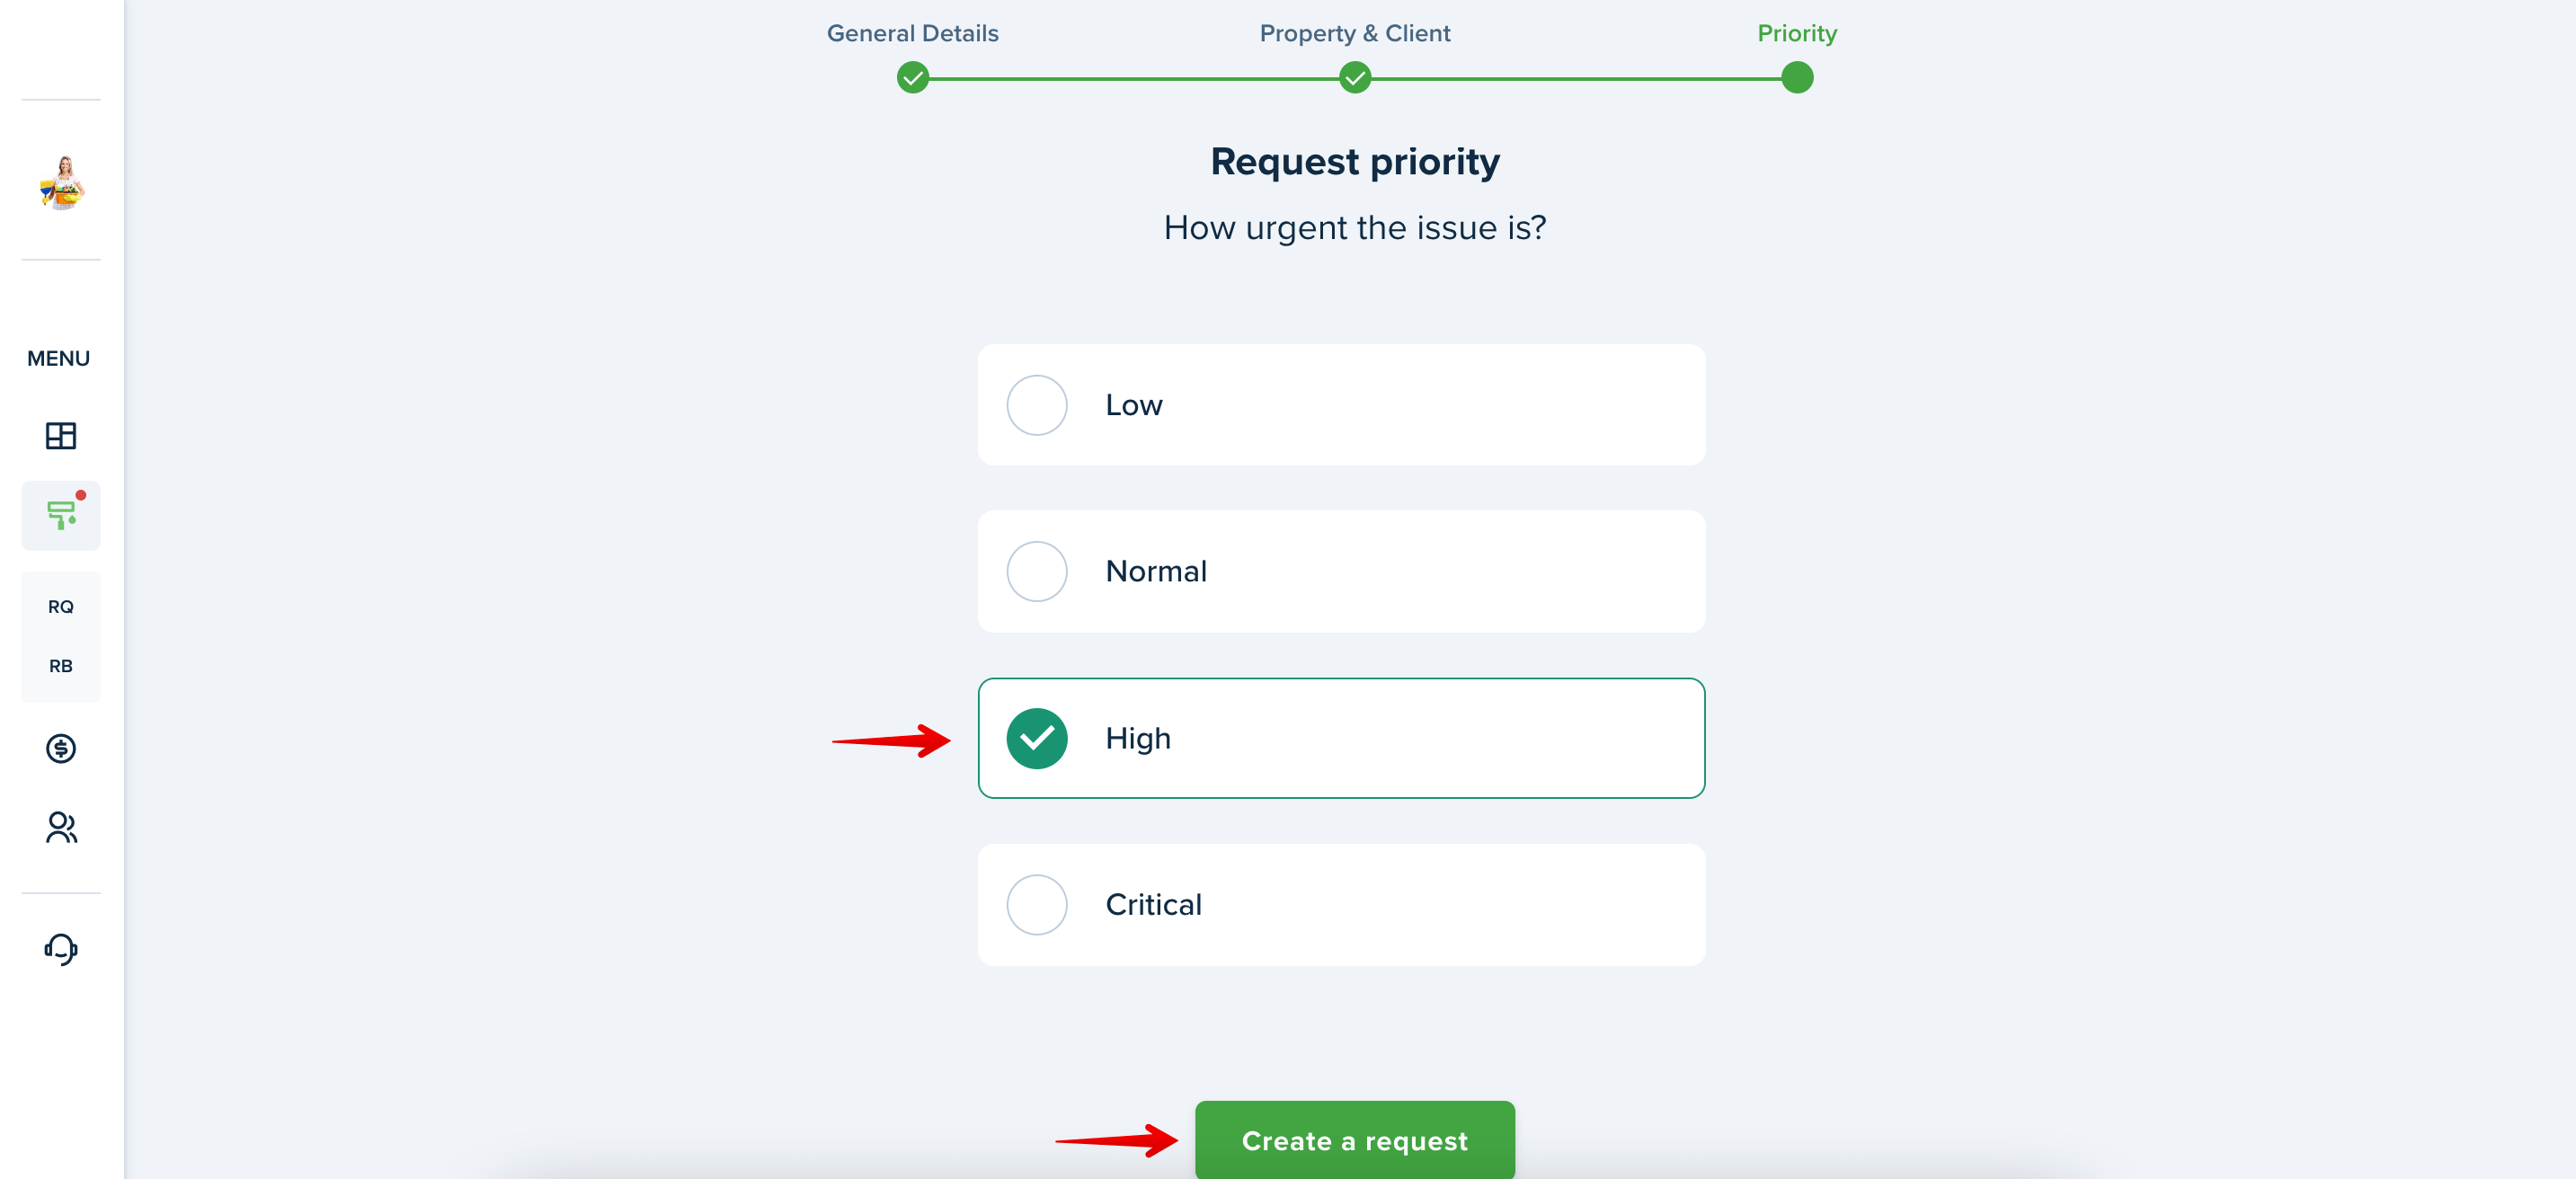
Task: Go to the General Details step label
Action: point(913,33)
